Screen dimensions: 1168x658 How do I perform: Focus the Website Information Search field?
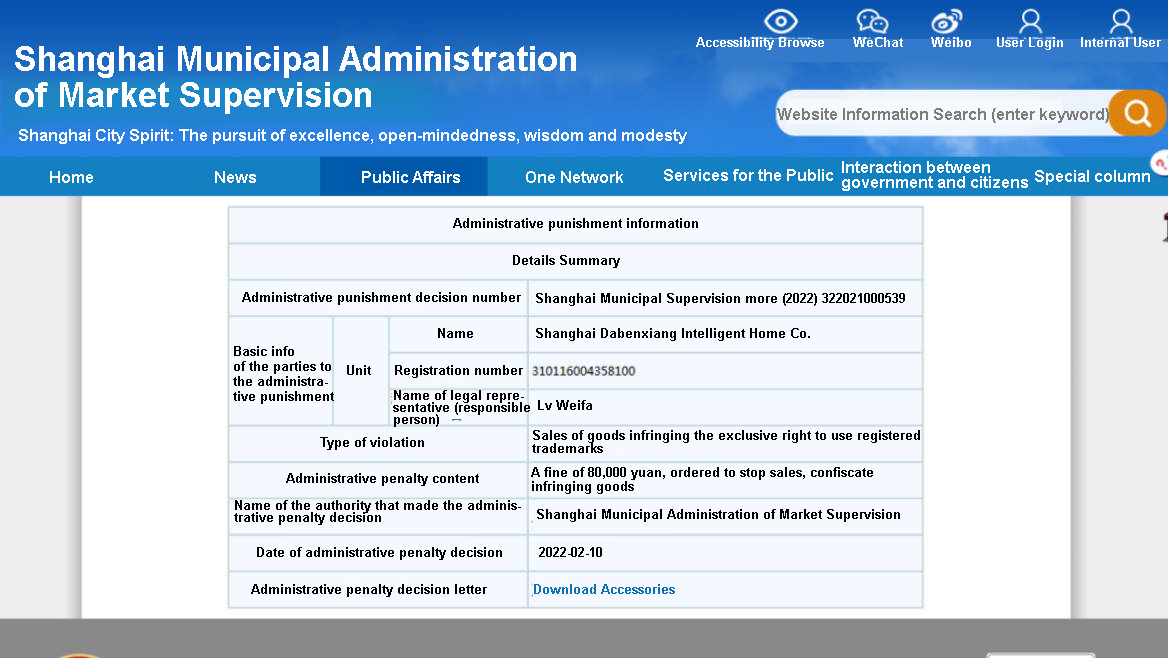click(x=943, y=113)
